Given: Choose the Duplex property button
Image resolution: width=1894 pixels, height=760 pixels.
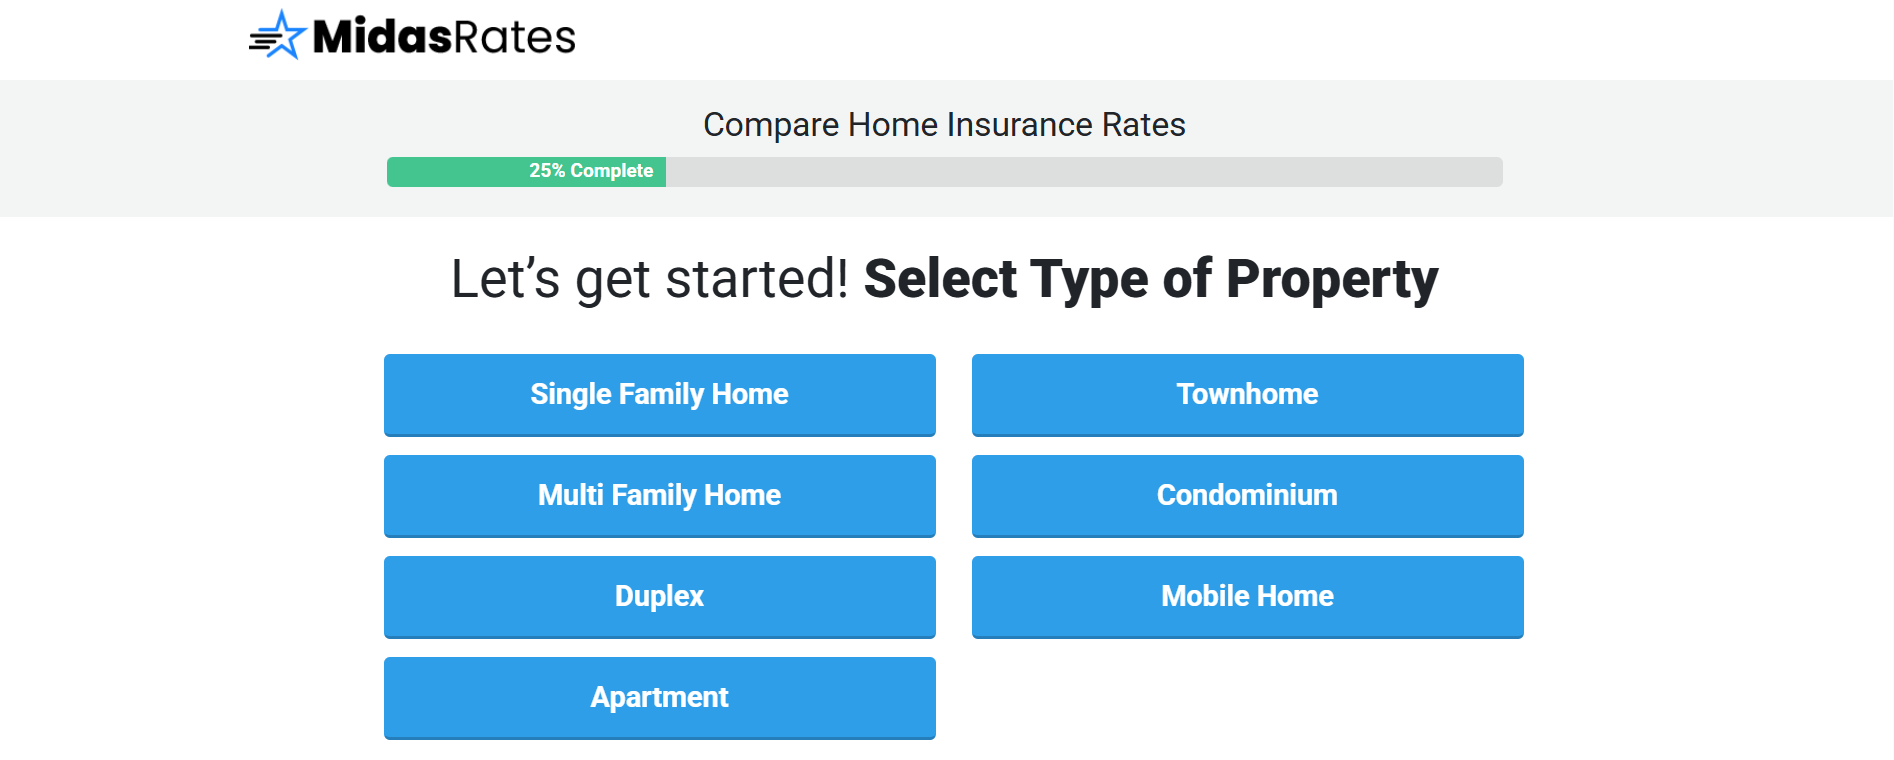Looking at the screenshot, I should [x=659, y=596].
